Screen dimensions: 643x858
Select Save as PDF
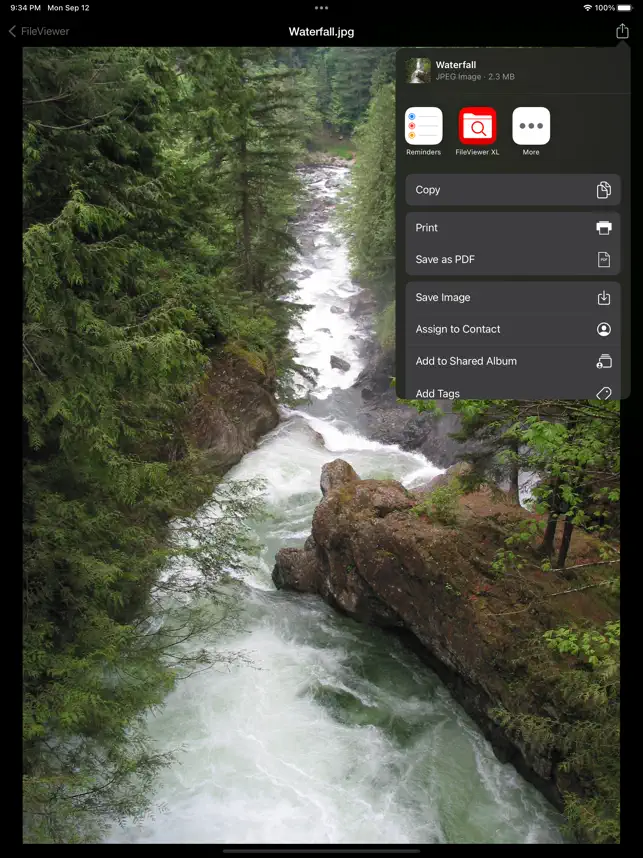[513, 259]
